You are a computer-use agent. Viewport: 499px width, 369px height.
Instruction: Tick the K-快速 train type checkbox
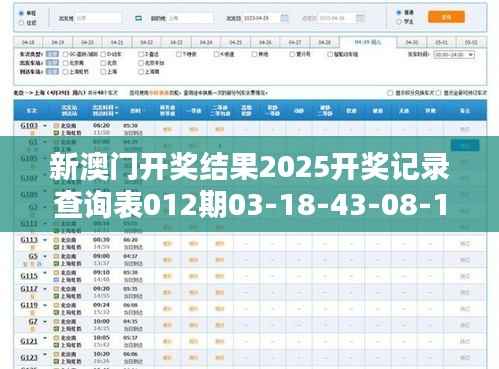coord(216,54)
